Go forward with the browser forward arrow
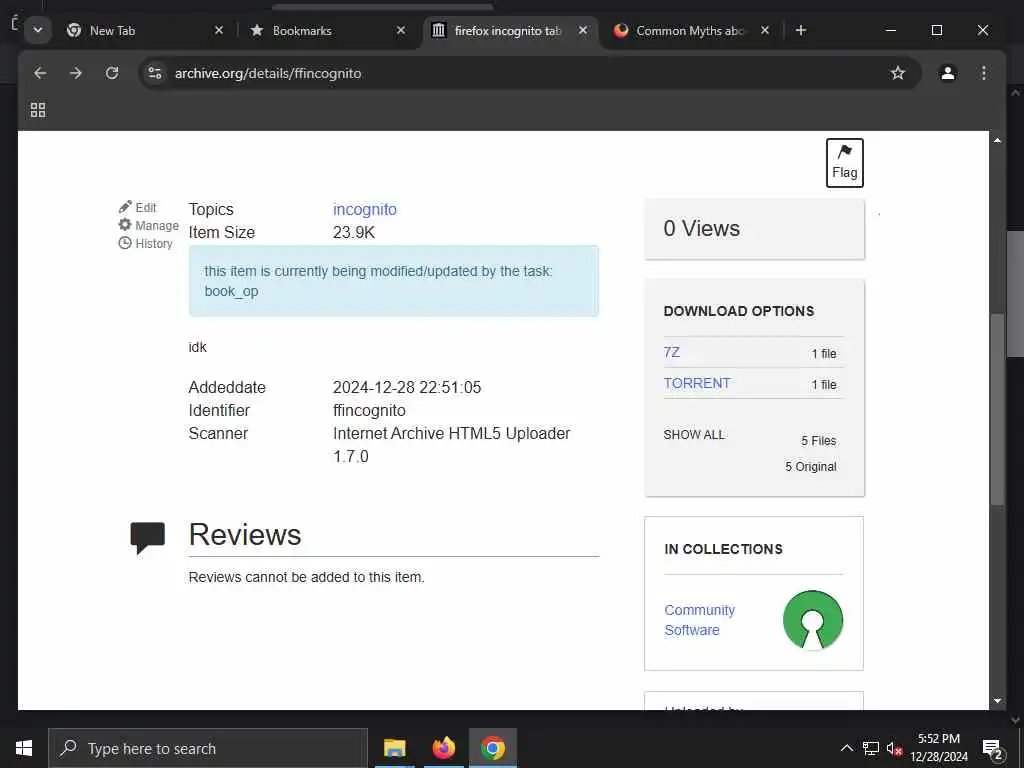 pos(76,73)
